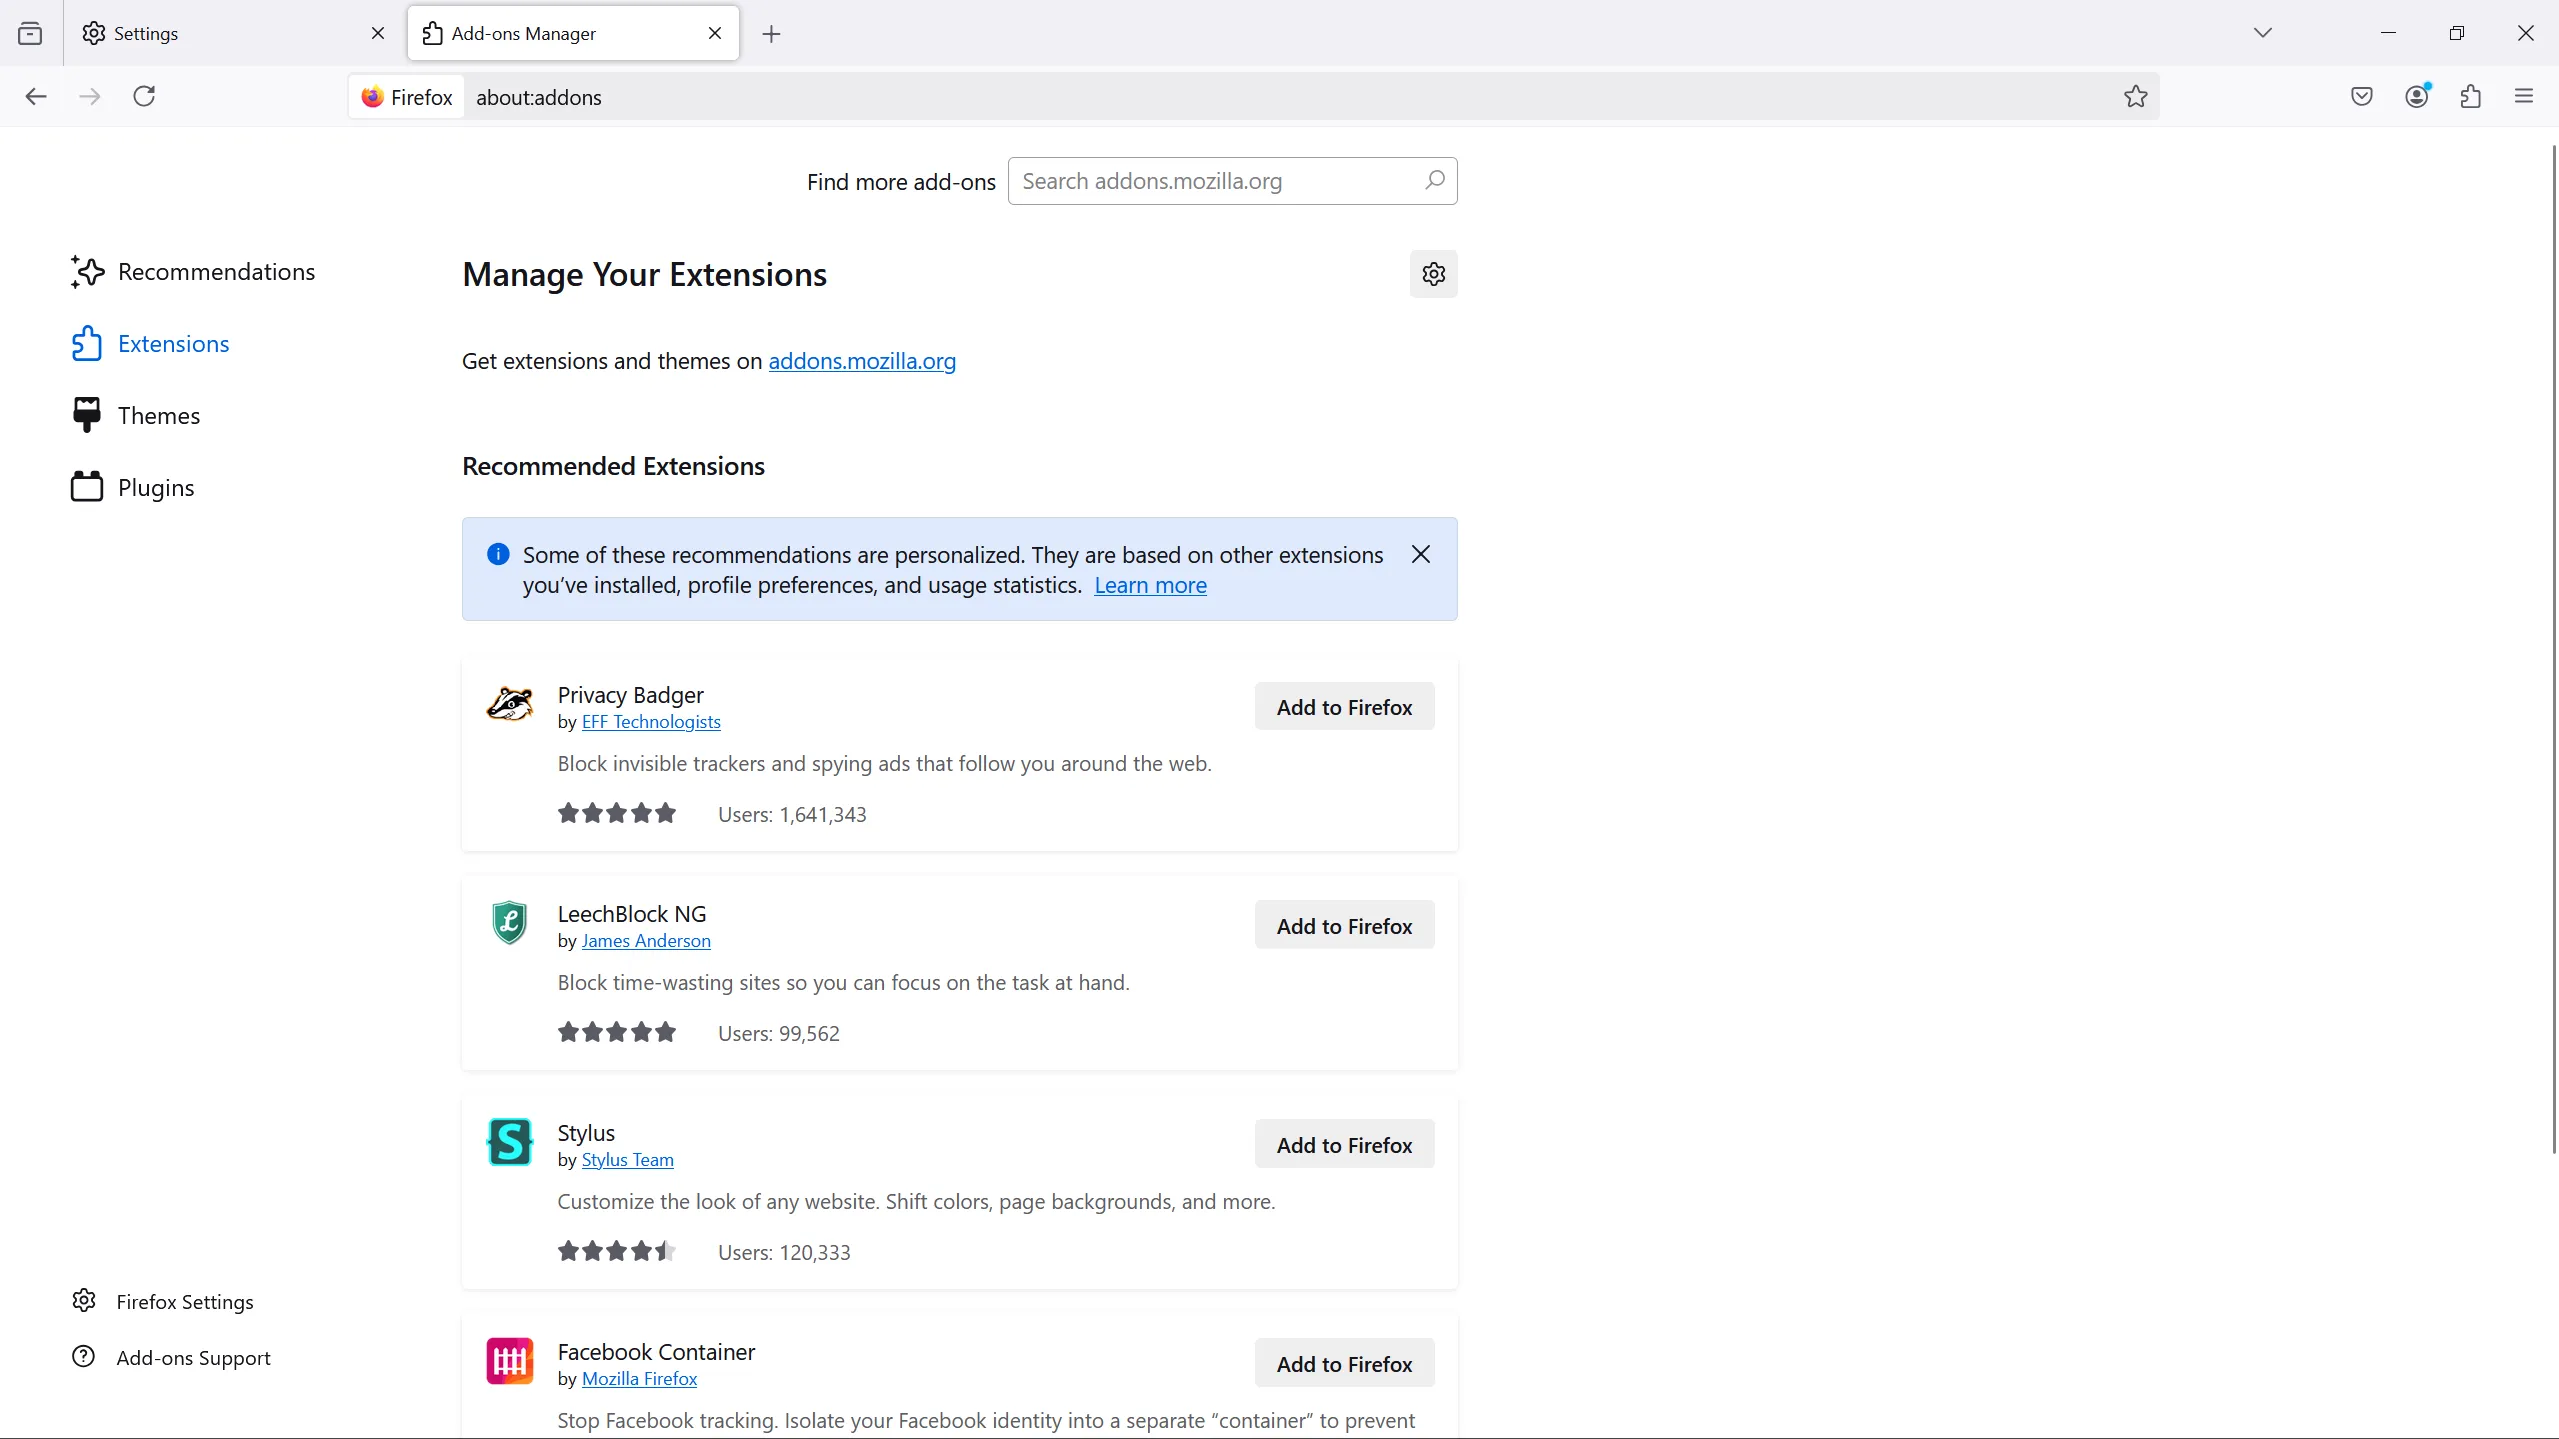Open Mozilla Firefox author link
This screenshot has width=2559, height=1439.
click(640, 1379)
